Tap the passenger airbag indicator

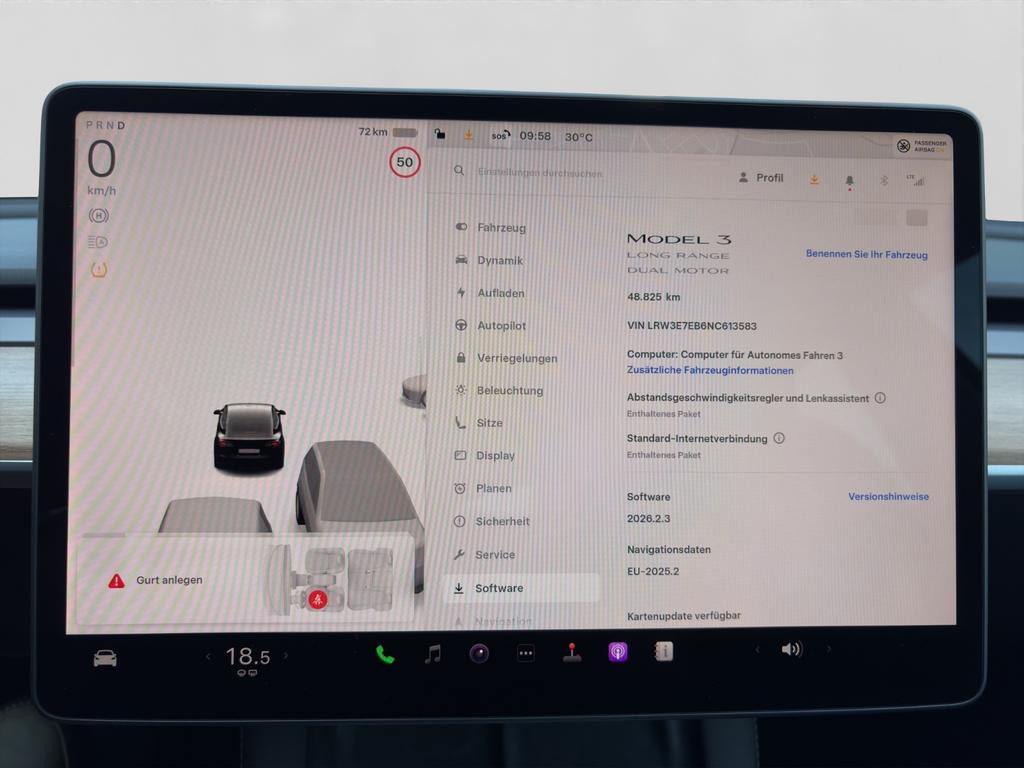coord(921,146)
